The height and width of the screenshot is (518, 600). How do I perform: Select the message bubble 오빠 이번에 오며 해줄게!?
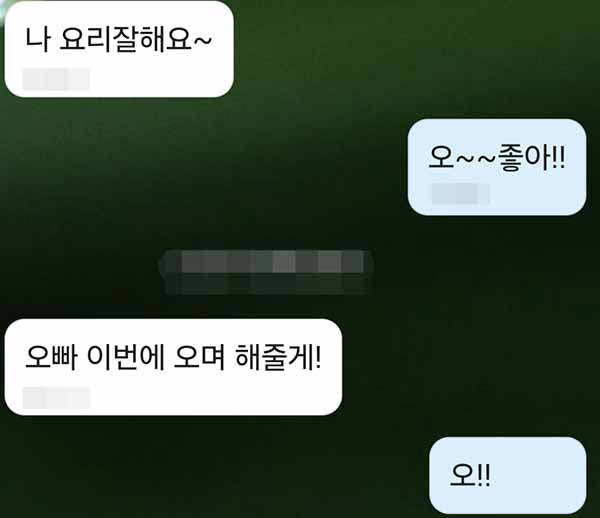tap(173, 367)
